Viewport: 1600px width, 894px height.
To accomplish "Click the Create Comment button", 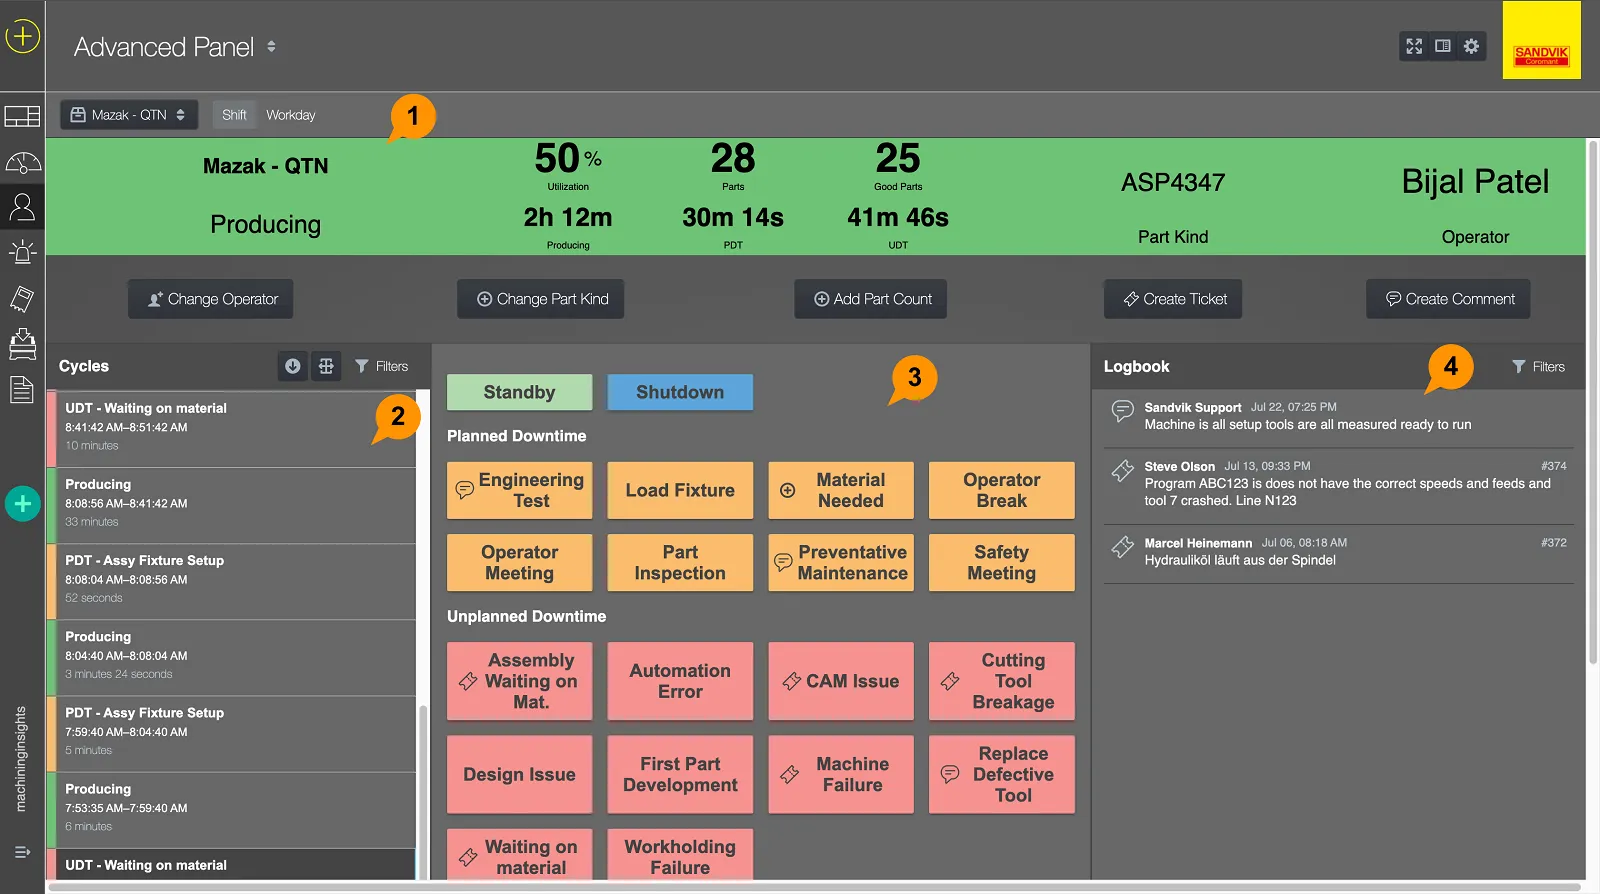I will tap(1448, 299).
